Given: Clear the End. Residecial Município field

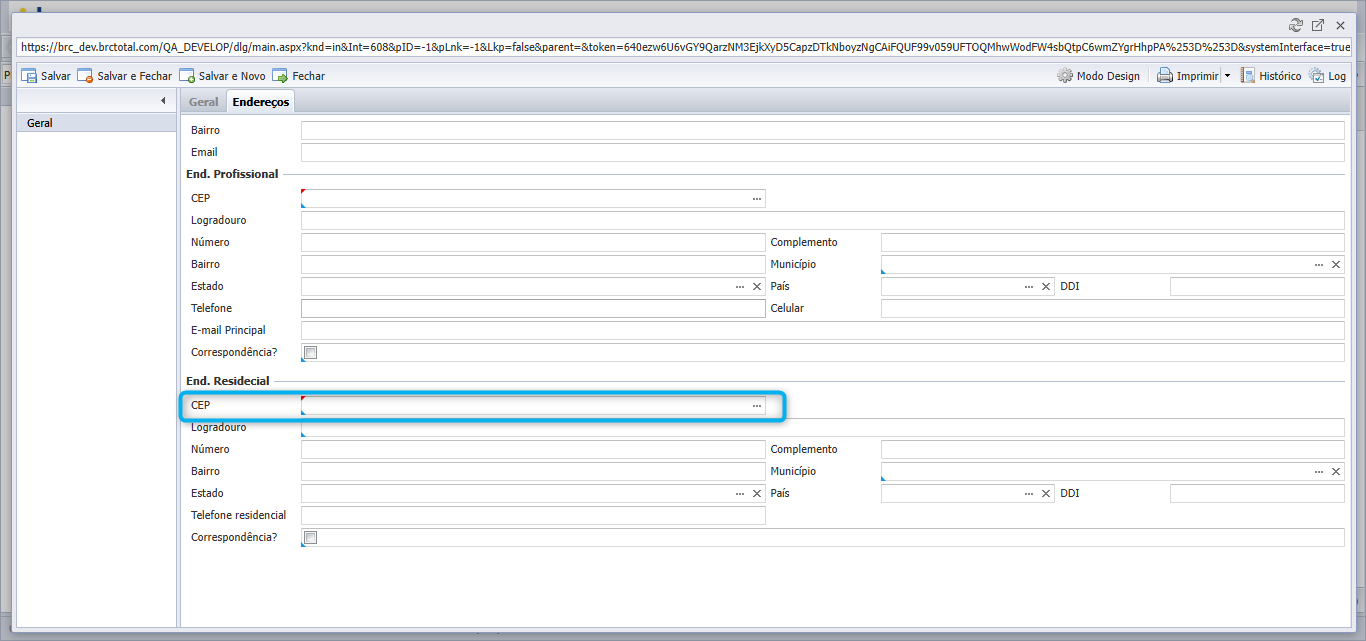Looking at the screenshot, I should [1336, 471].
